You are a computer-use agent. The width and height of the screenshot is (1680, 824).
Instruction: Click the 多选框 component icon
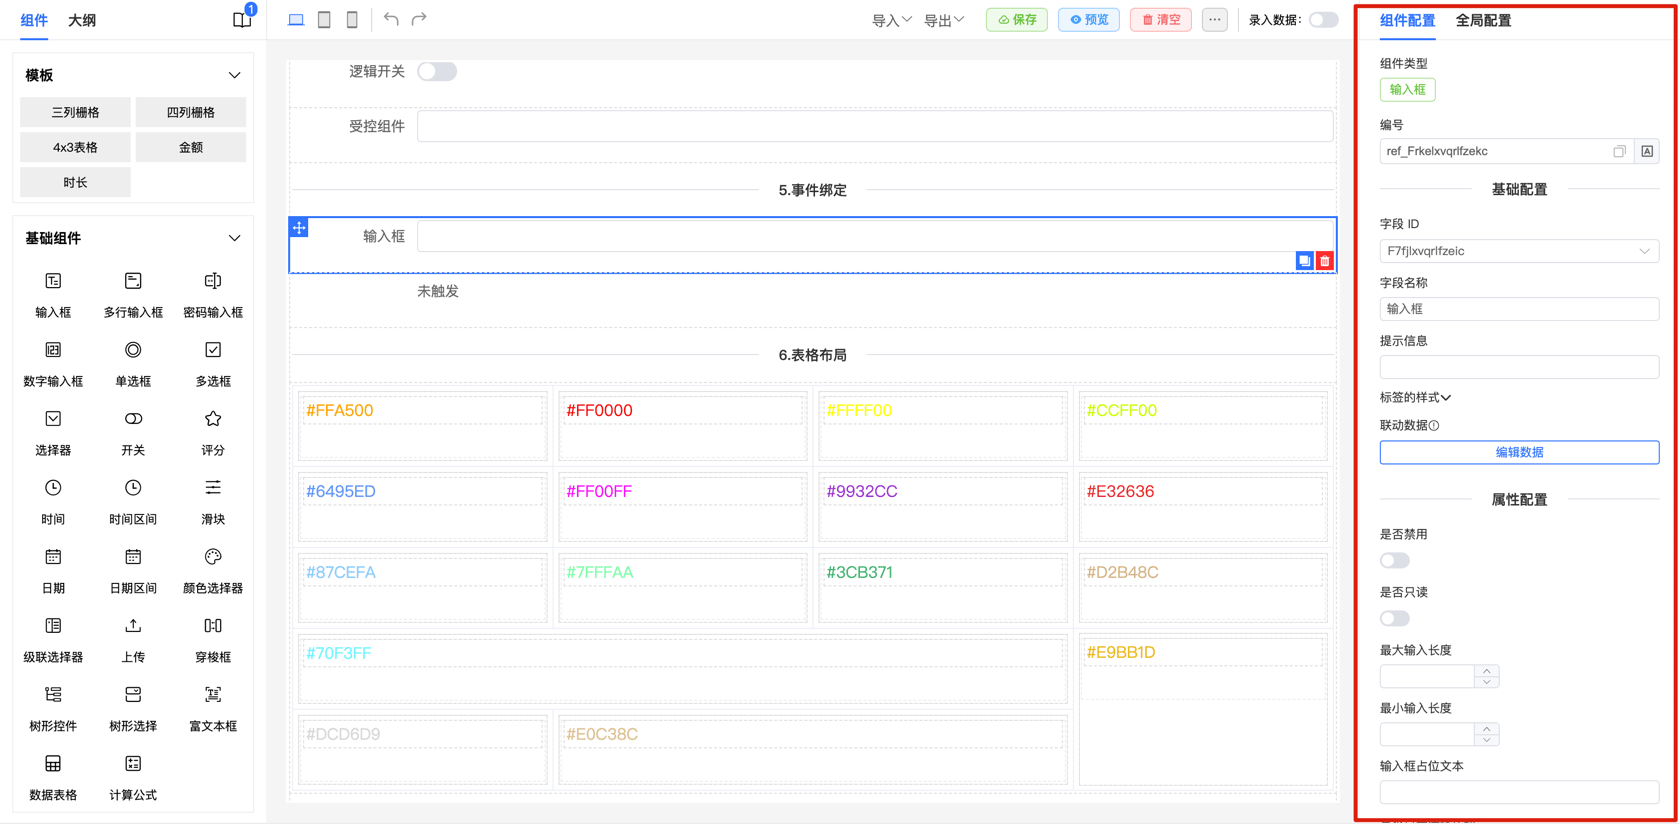213,350
